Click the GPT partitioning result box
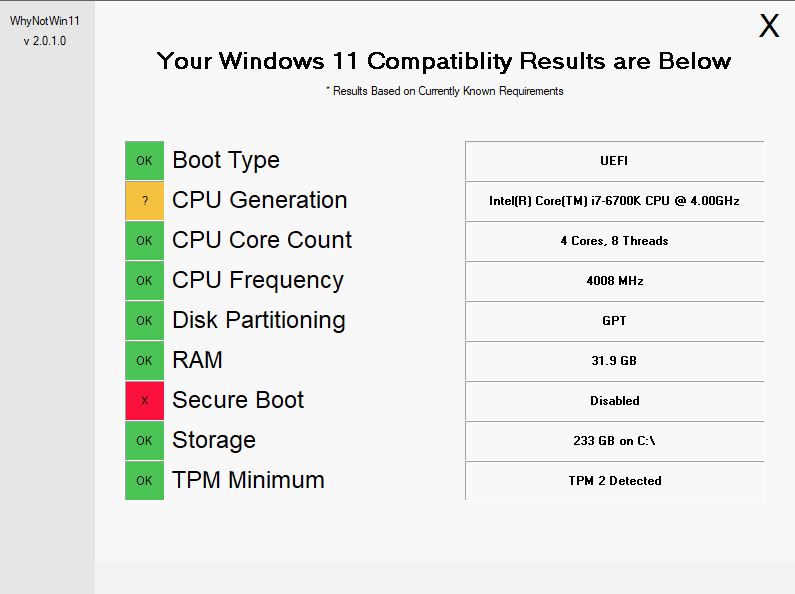Viewport: 795px width, 594px height. [x=614, y=321]
